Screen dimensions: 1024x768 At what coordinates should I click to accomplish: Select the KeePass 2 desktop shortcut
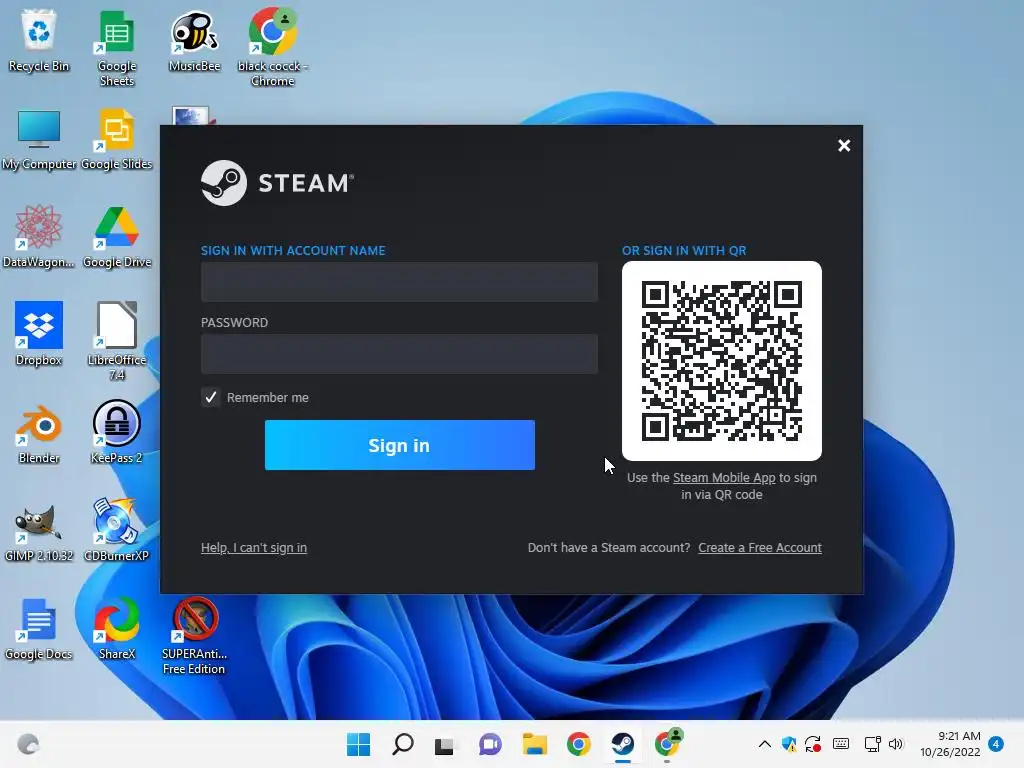coord(117,432)
